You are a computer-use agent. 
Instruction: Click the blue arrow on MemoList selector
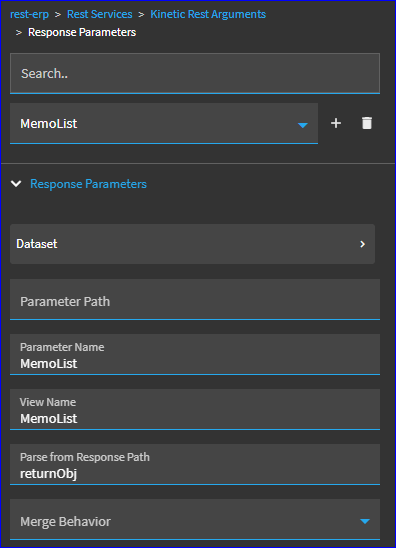[303, 125]
